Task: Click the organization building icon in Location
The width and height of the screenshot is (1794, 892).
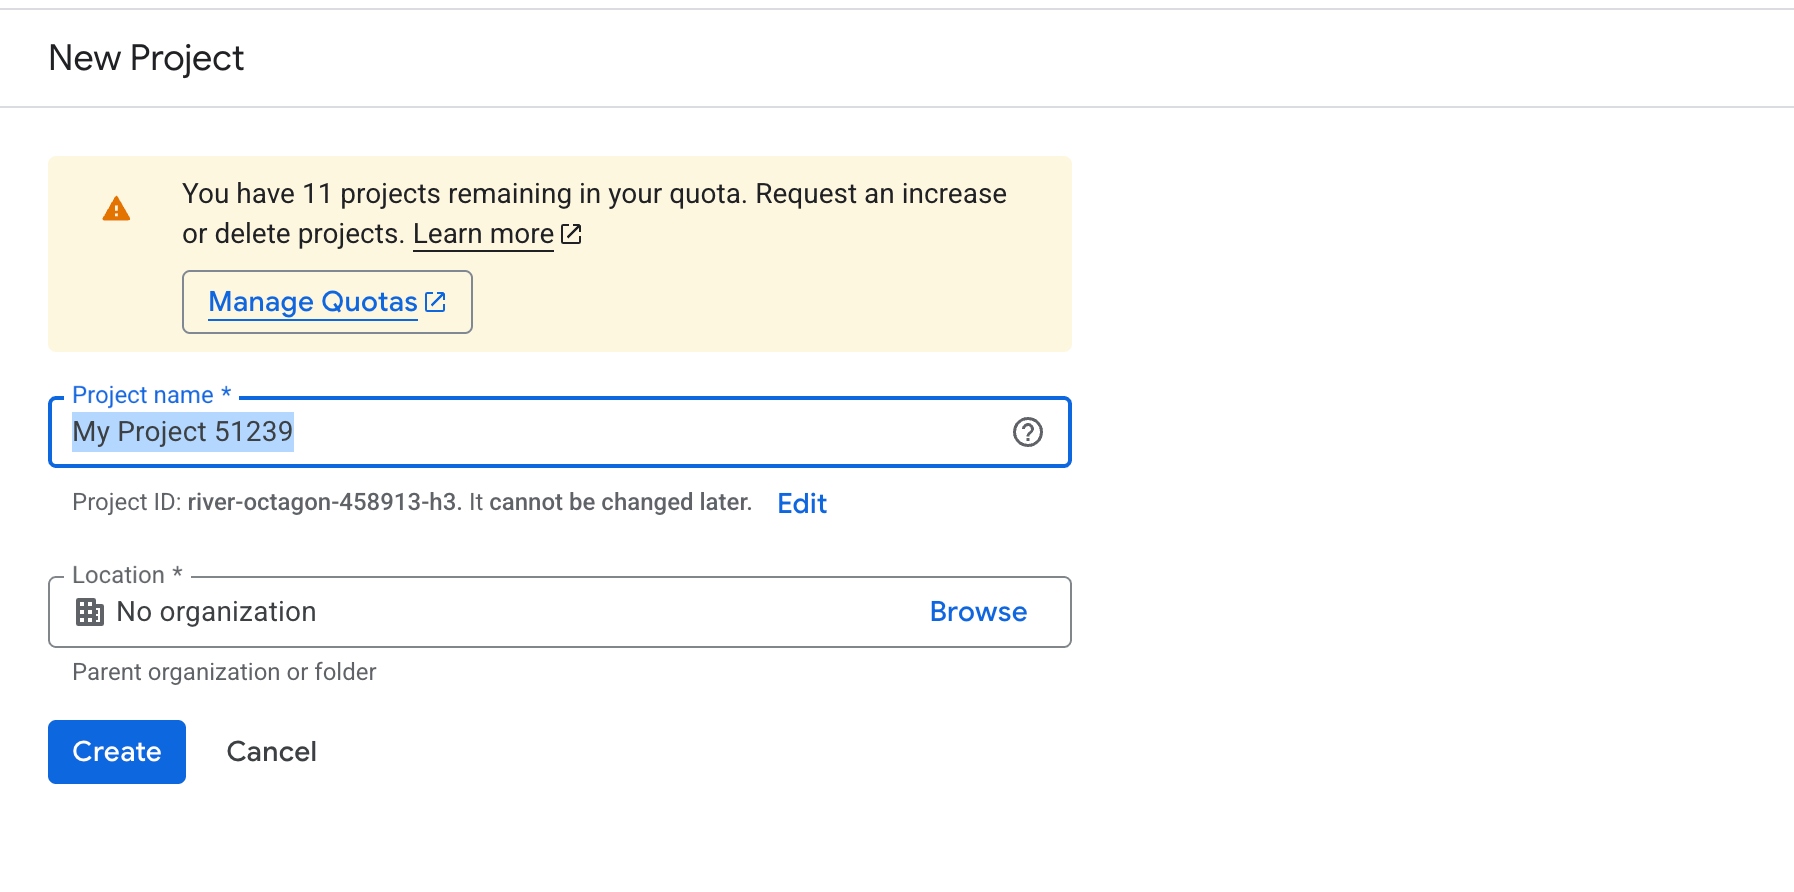Action: click(x=90, y=612)
